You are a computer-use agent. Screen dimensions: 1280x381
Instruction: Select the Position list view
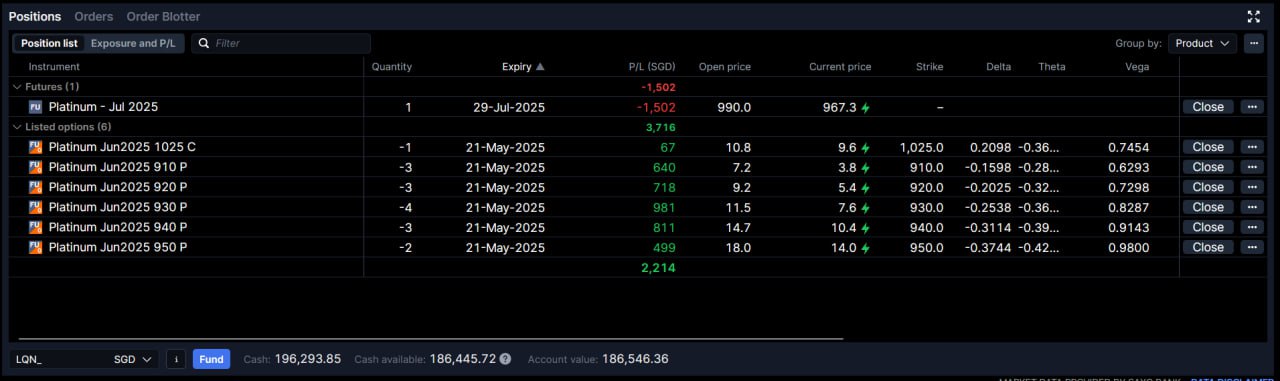[49, 43]
